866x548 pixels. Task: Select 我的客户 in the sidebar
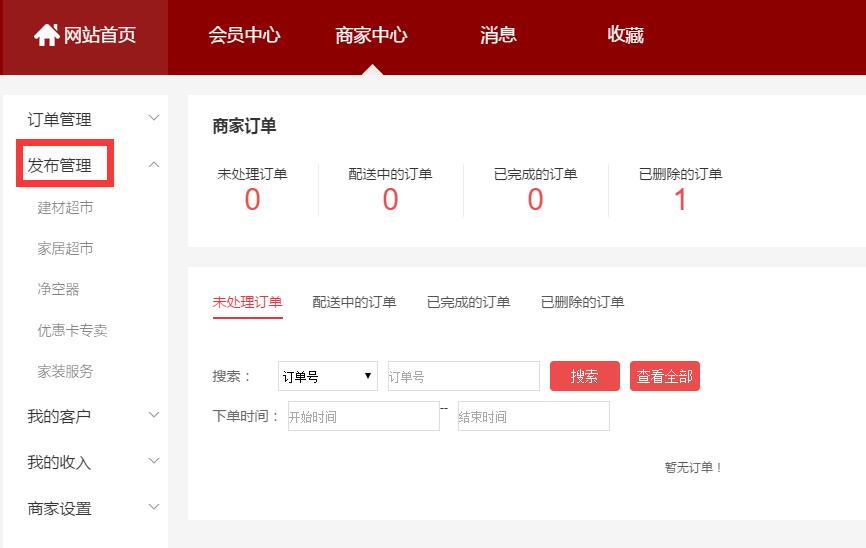click(x=59, y=416)
